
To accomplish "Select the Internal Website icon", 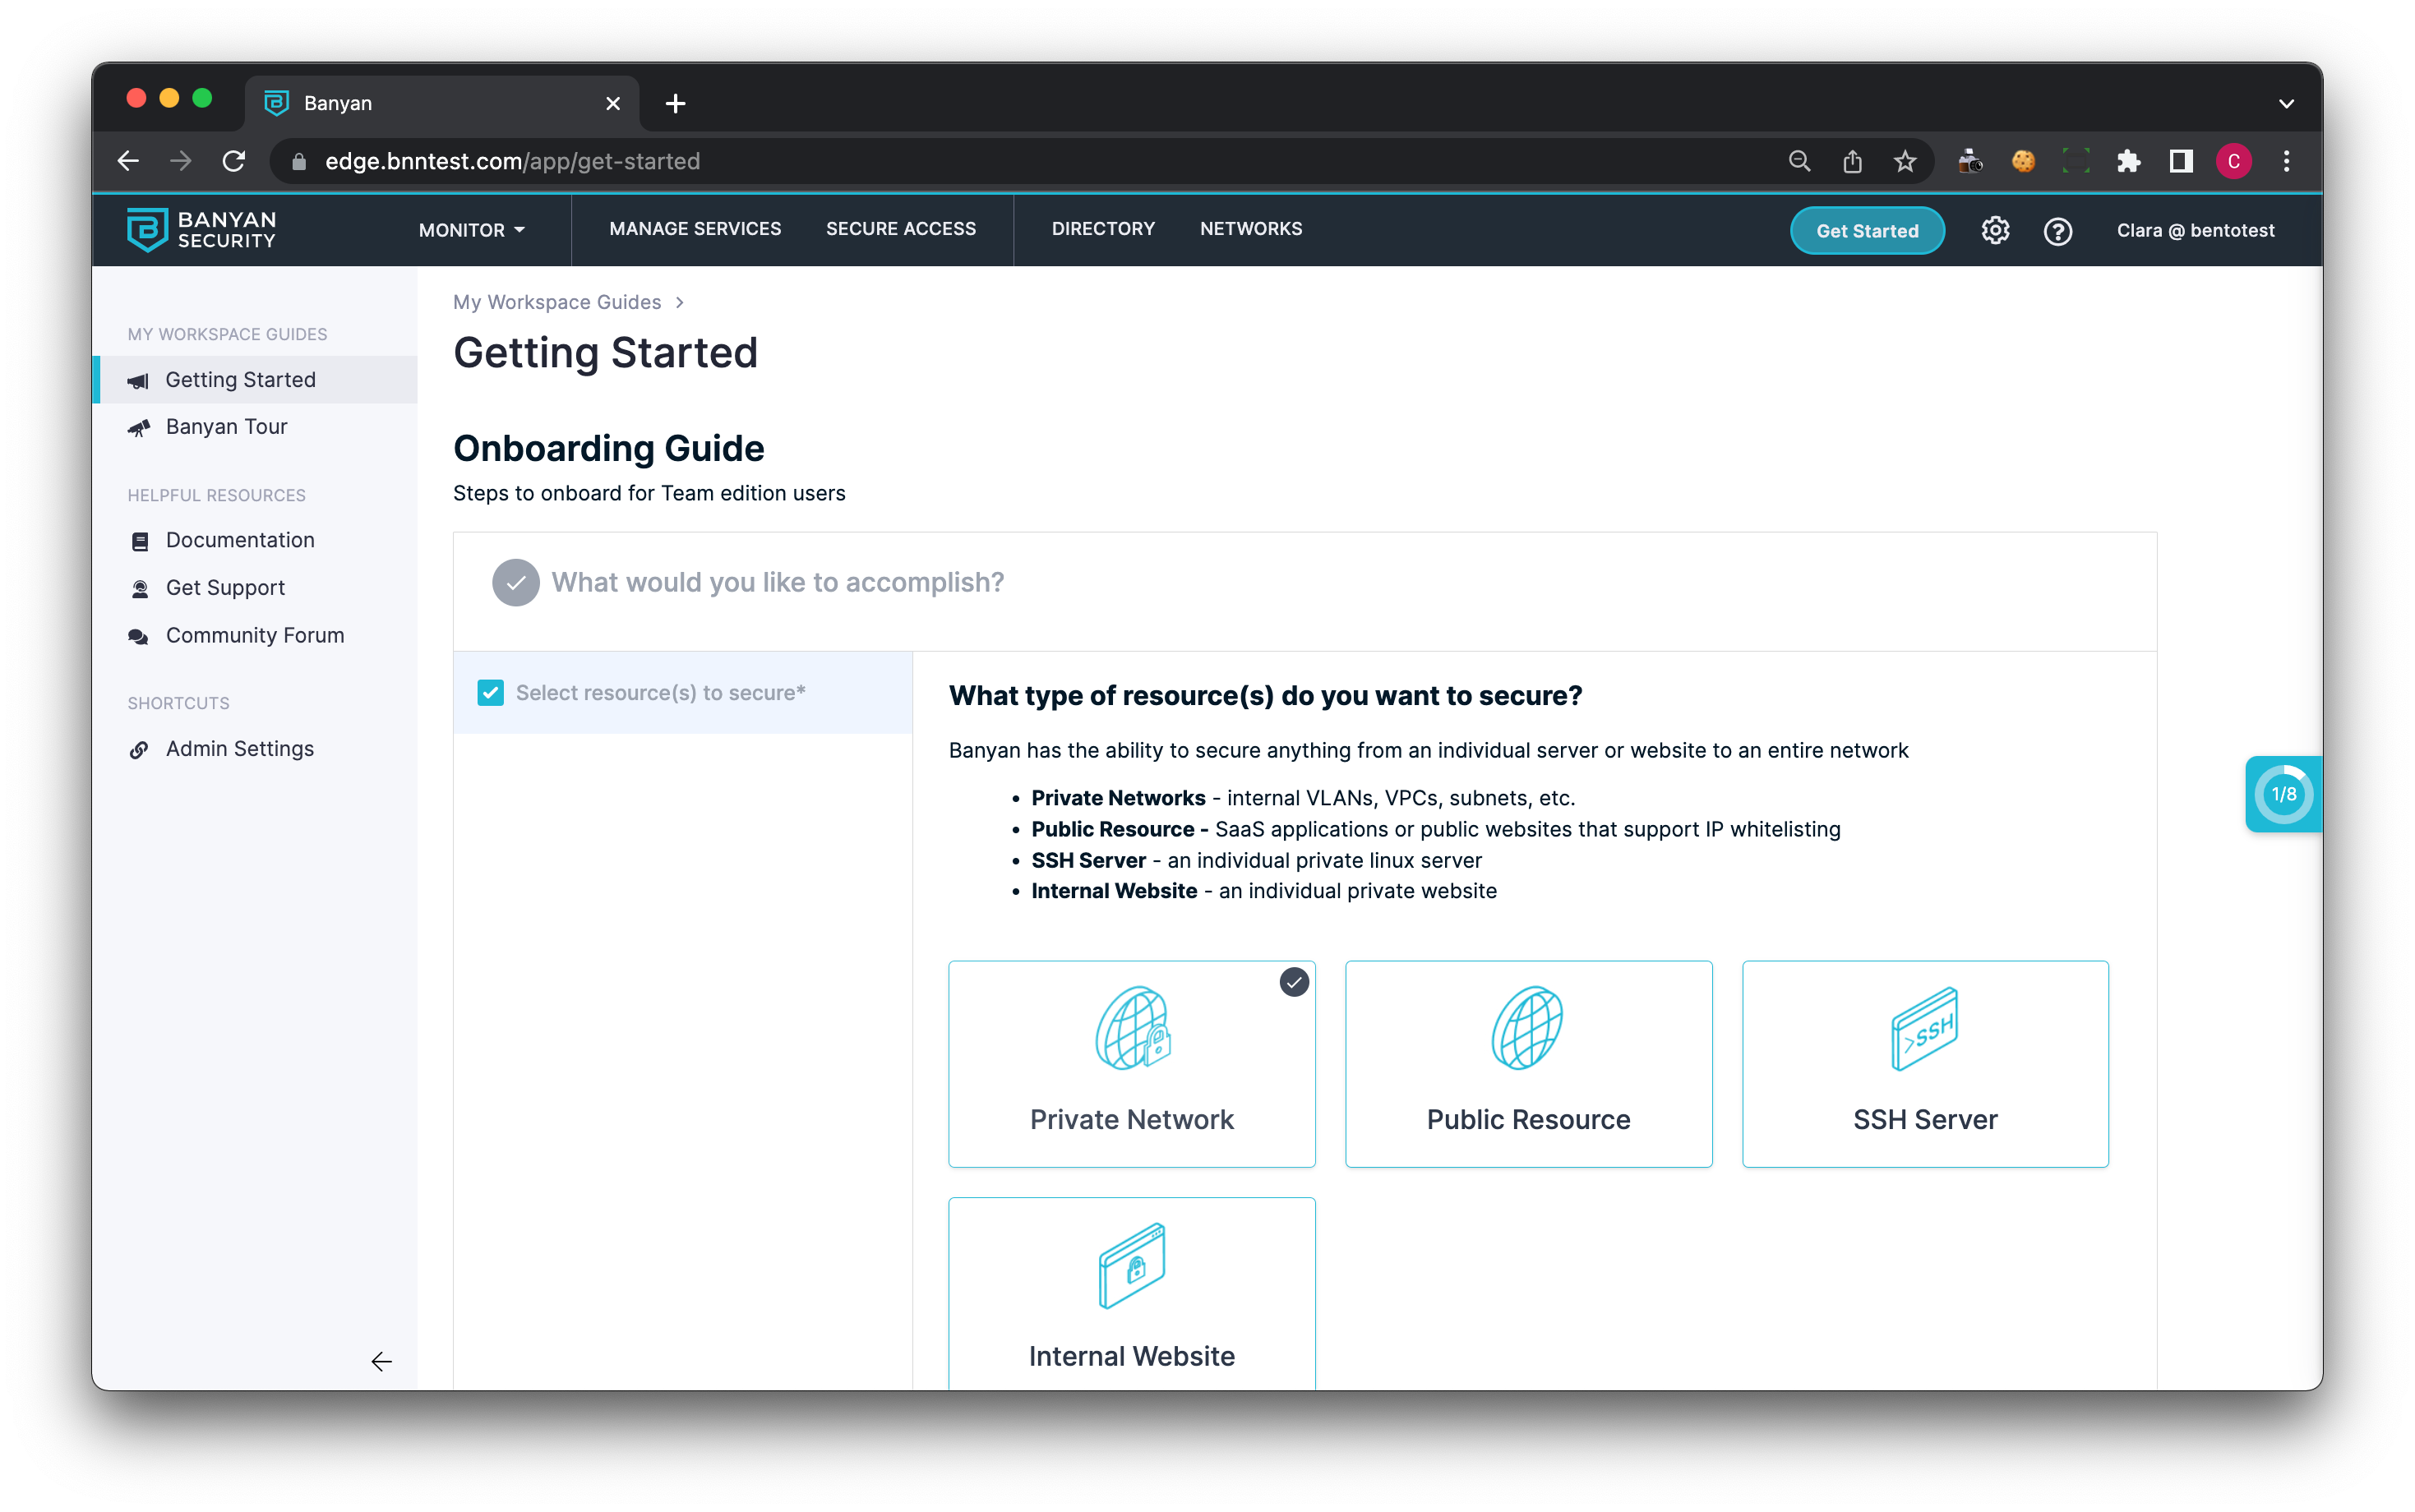I will pos(1133,1263).
